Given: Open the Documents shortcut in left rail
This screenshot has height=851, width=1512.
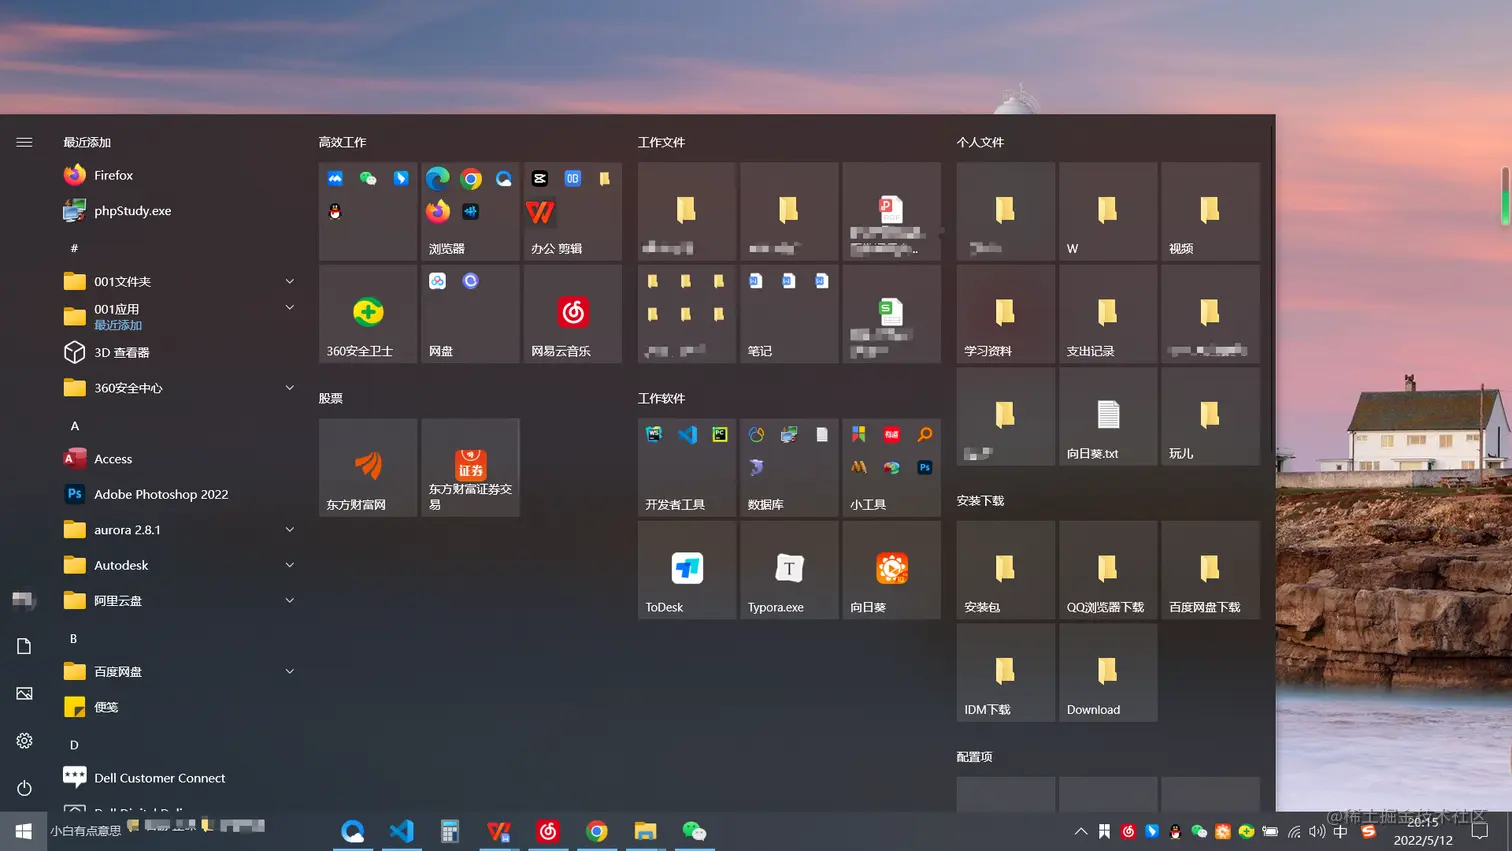Looking at the screenshot, I should 24,646.
